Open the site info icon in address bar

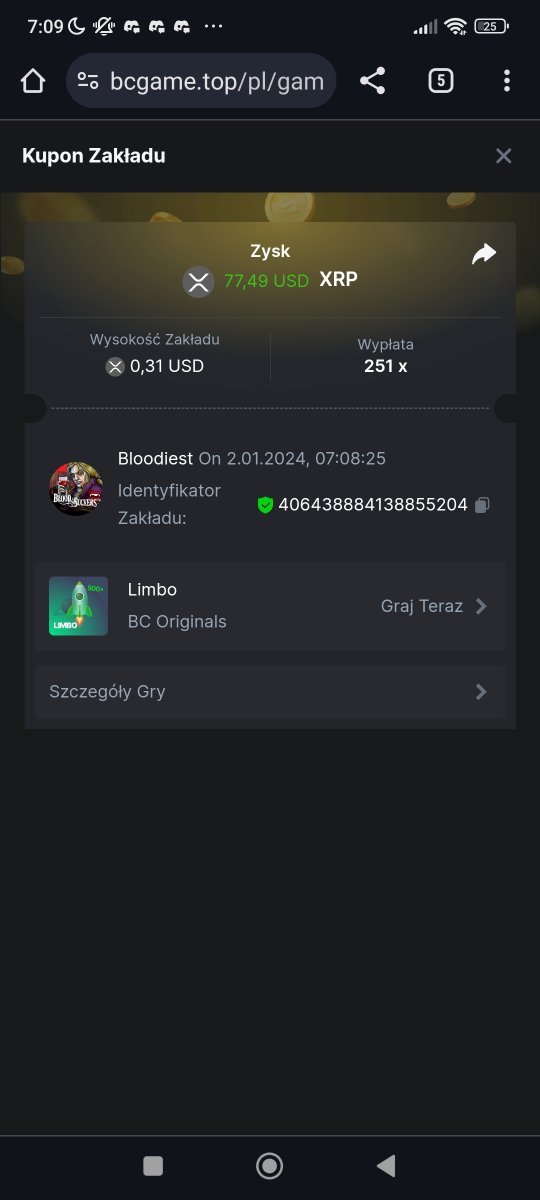click(88, 81)
